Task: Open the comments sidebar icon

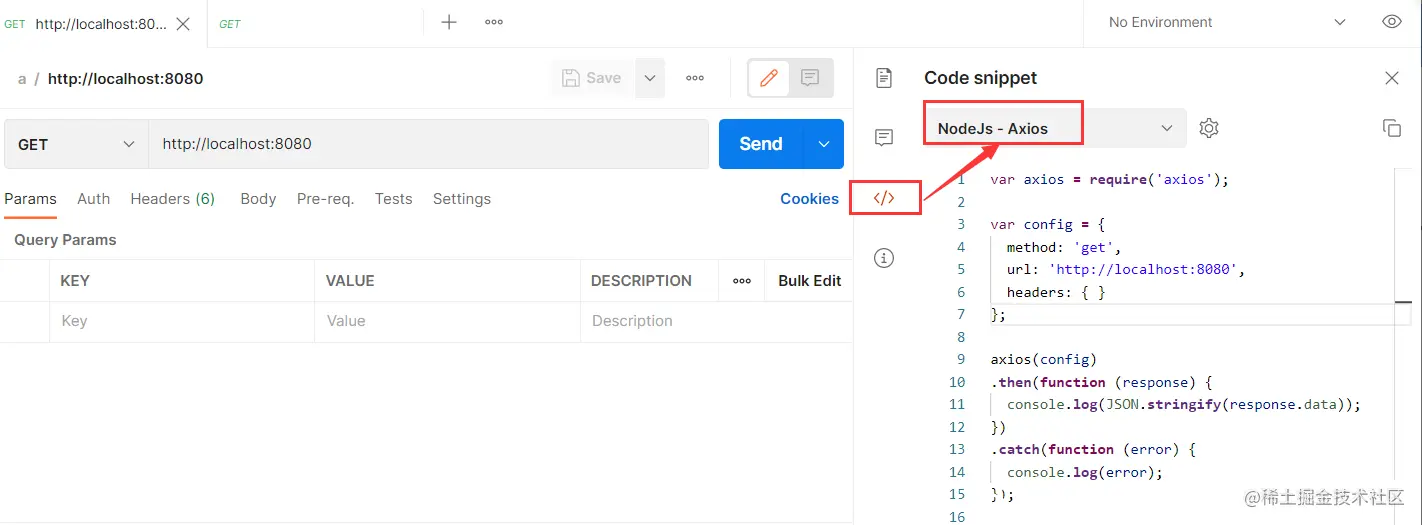Action: [884, 138]
